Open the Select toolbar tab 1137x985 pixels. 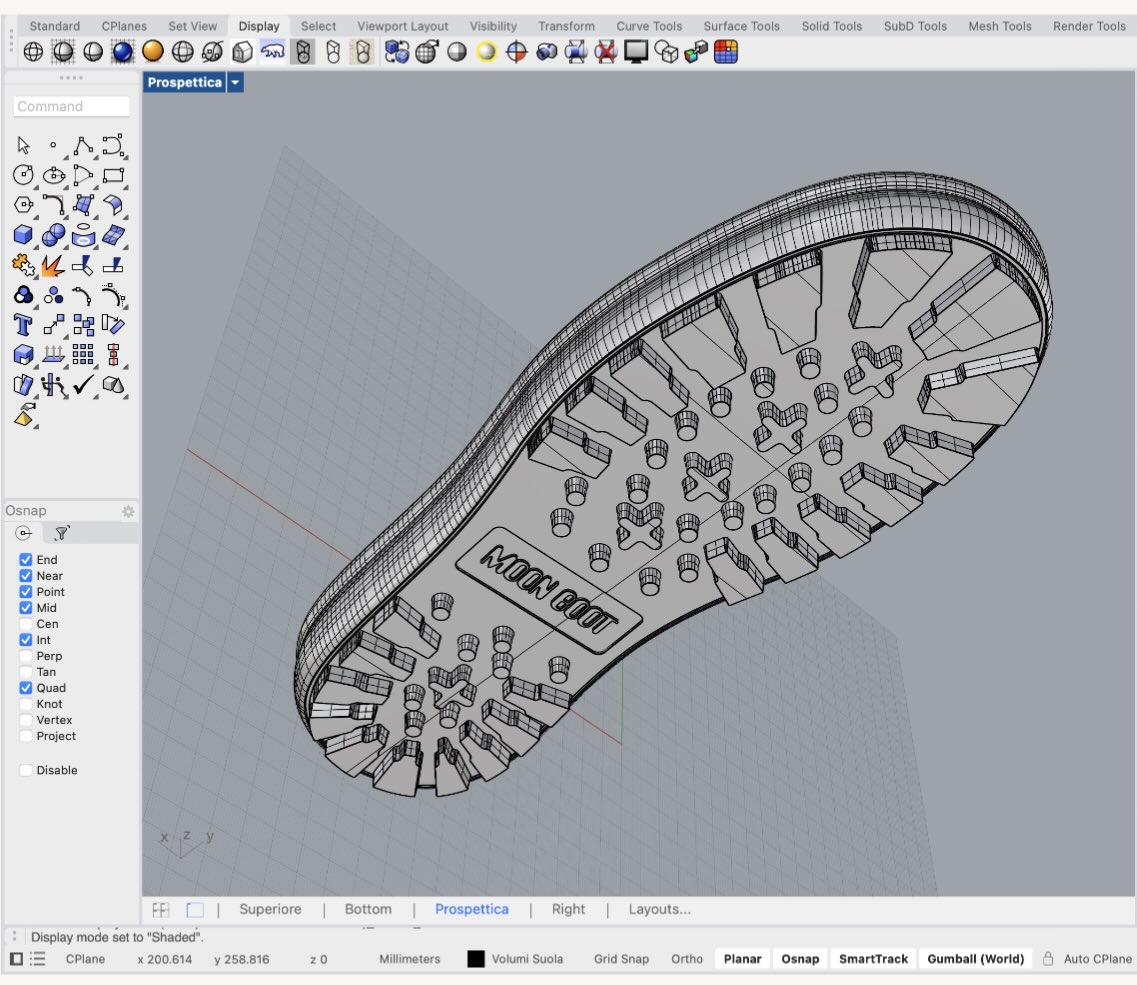pyautogui.click(x=318, y=25)
